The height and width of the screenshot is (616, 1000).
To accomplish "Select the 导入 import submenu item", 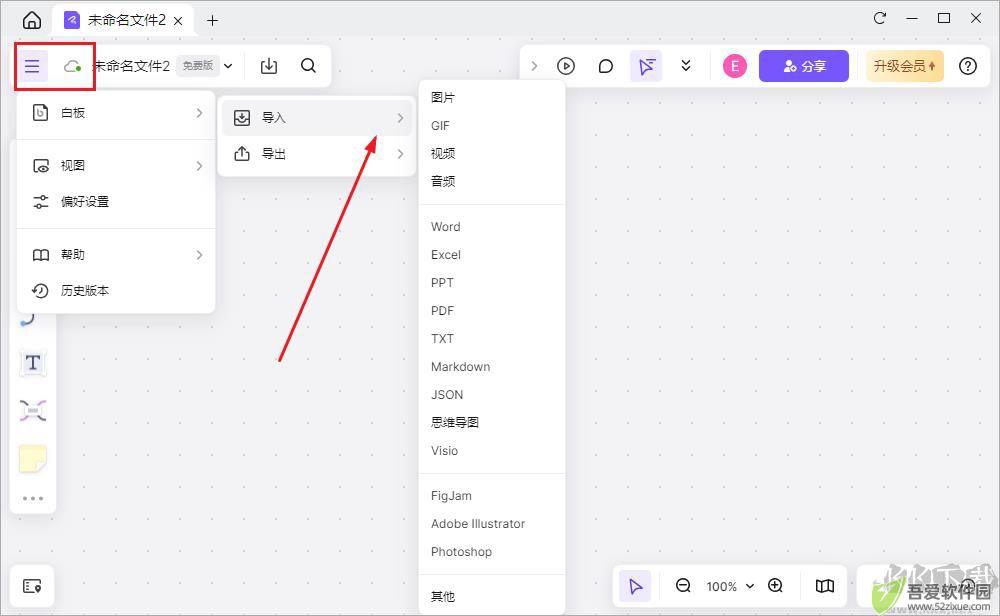I will pos(317,118).
